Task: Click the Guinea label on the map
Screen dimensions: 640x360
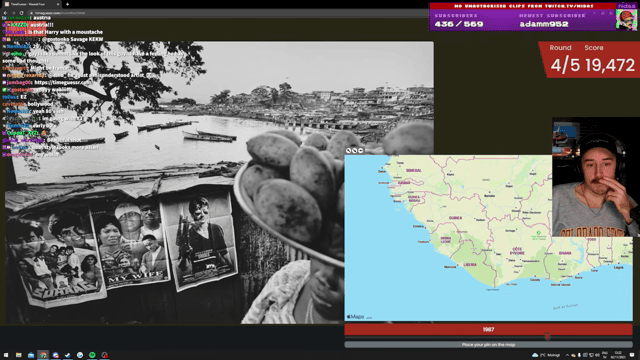Action: point(455,218)
